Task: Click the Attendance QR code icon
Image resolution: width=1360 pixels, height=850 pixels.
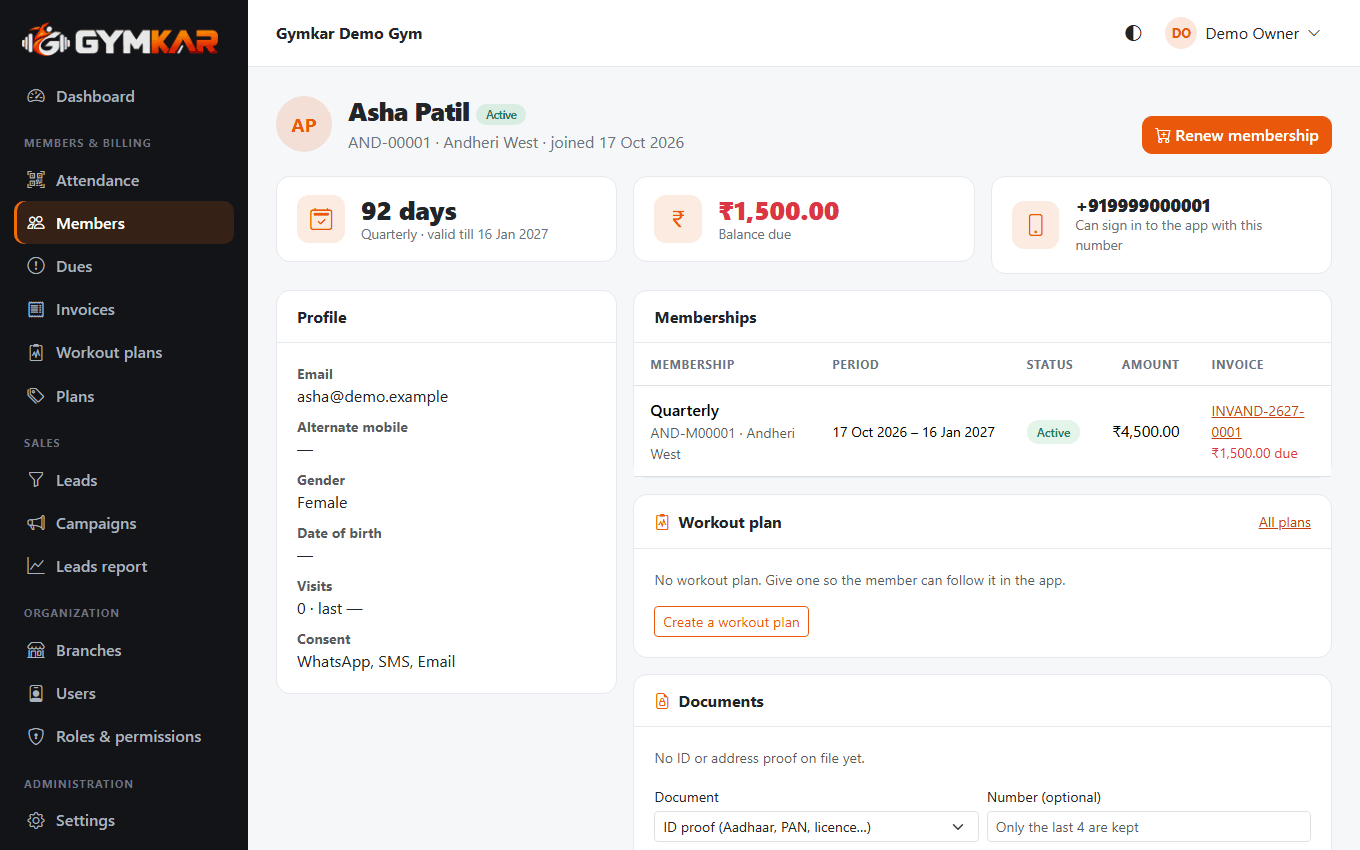Action: pos(36,181)
